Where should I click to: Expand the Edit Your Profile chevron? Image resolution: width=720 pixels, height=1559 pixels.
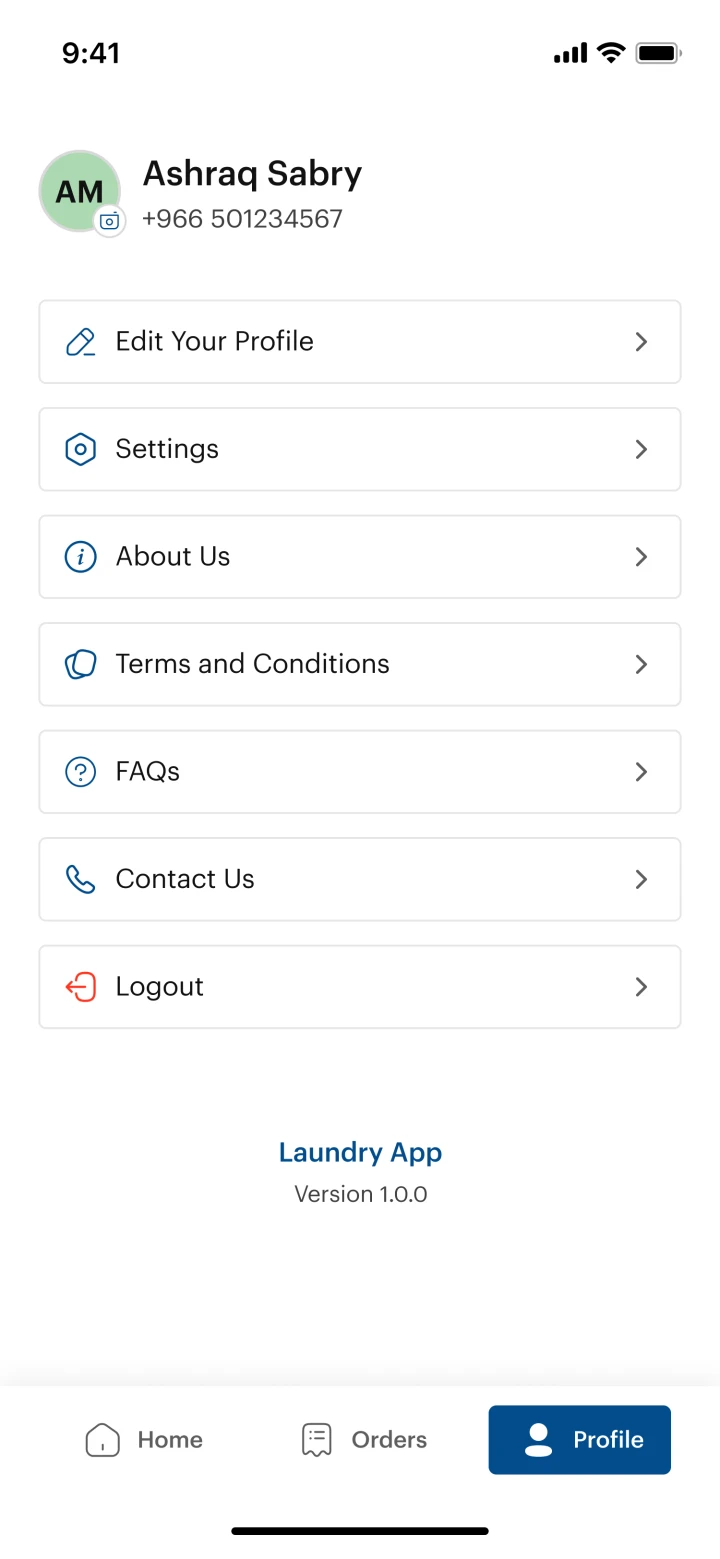tap(642, 342)
